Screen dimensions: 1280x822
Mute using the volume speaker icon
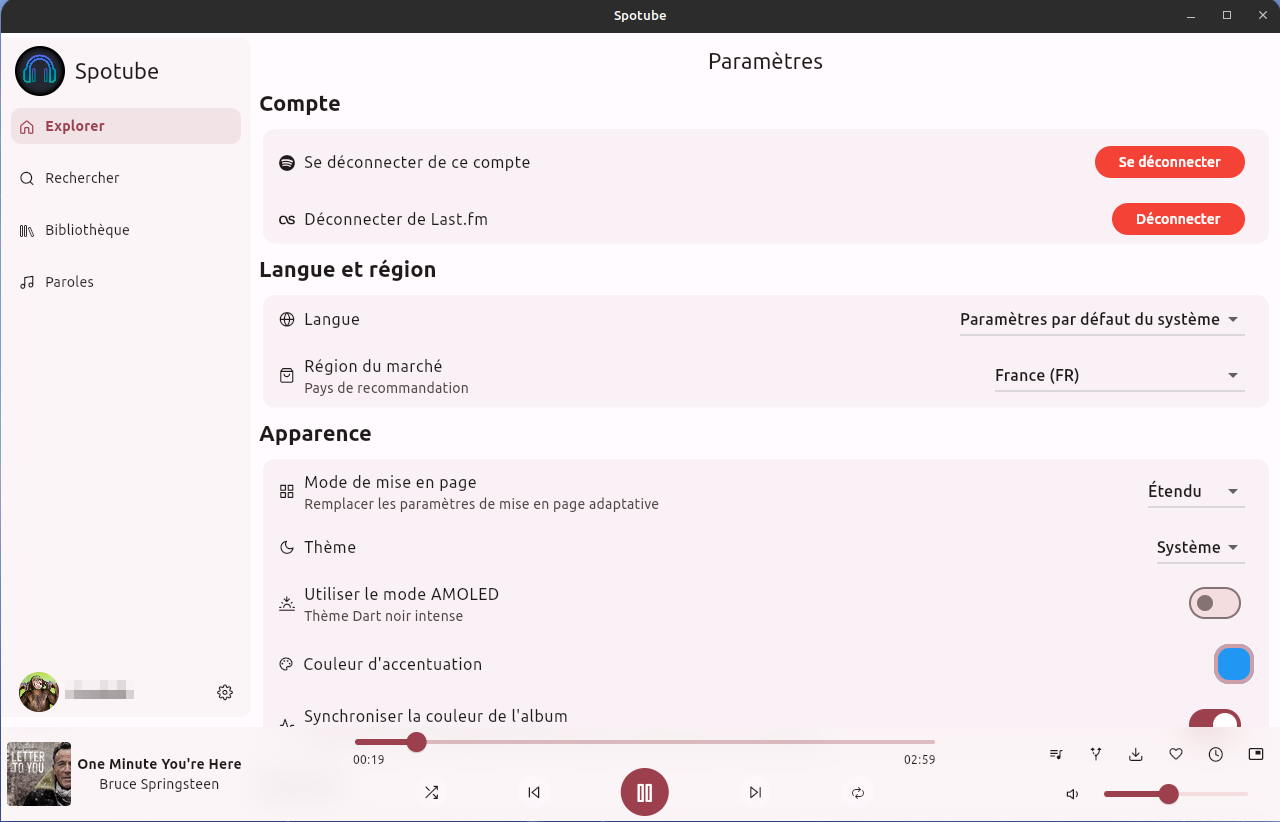(1072, 794)
